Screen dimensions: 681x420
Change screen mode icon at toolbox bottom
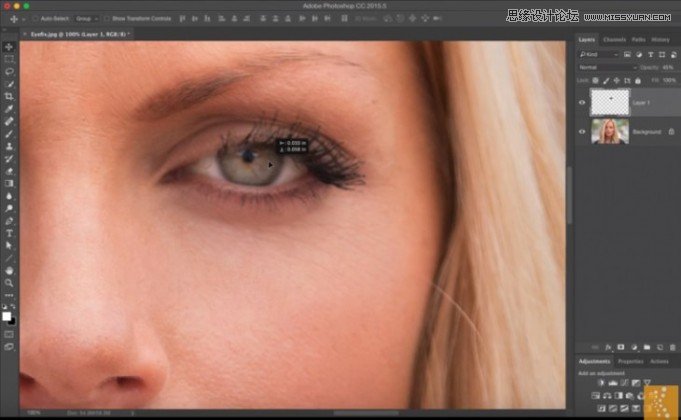point(9,347)
